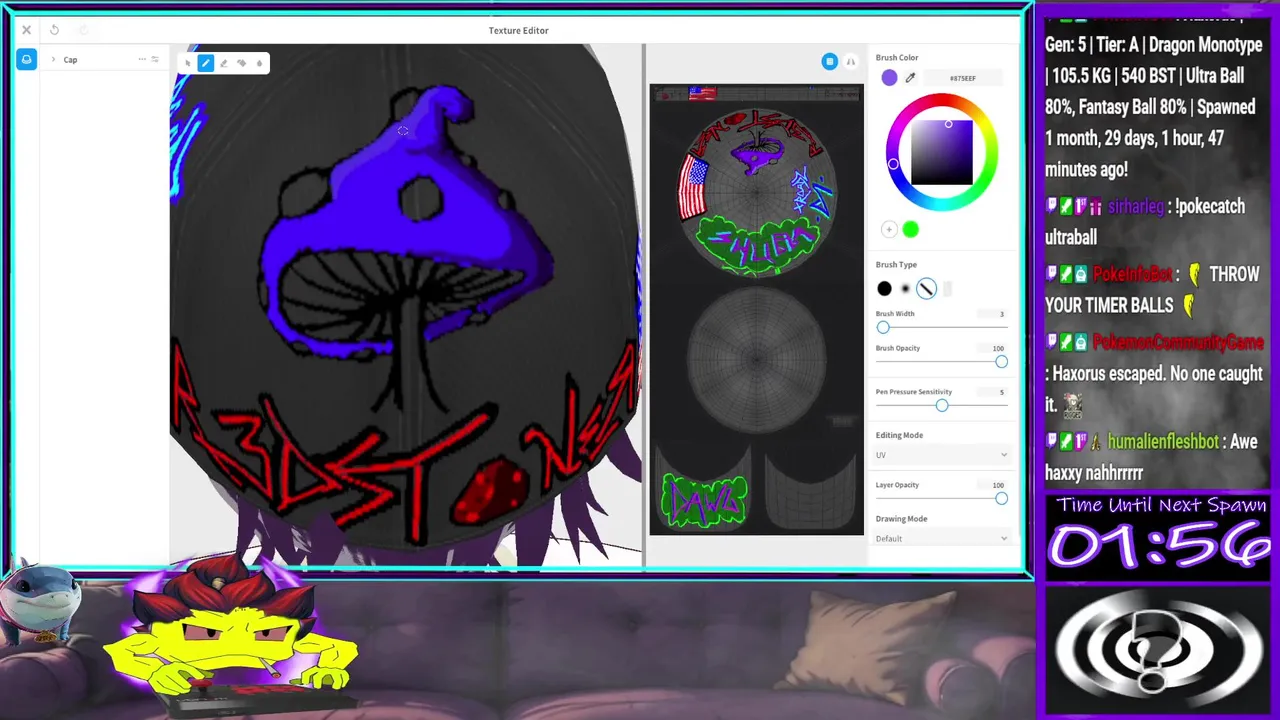Open the Editing Mode UV dropdown
Screen dimensions: 1280x720
(941, 455)
